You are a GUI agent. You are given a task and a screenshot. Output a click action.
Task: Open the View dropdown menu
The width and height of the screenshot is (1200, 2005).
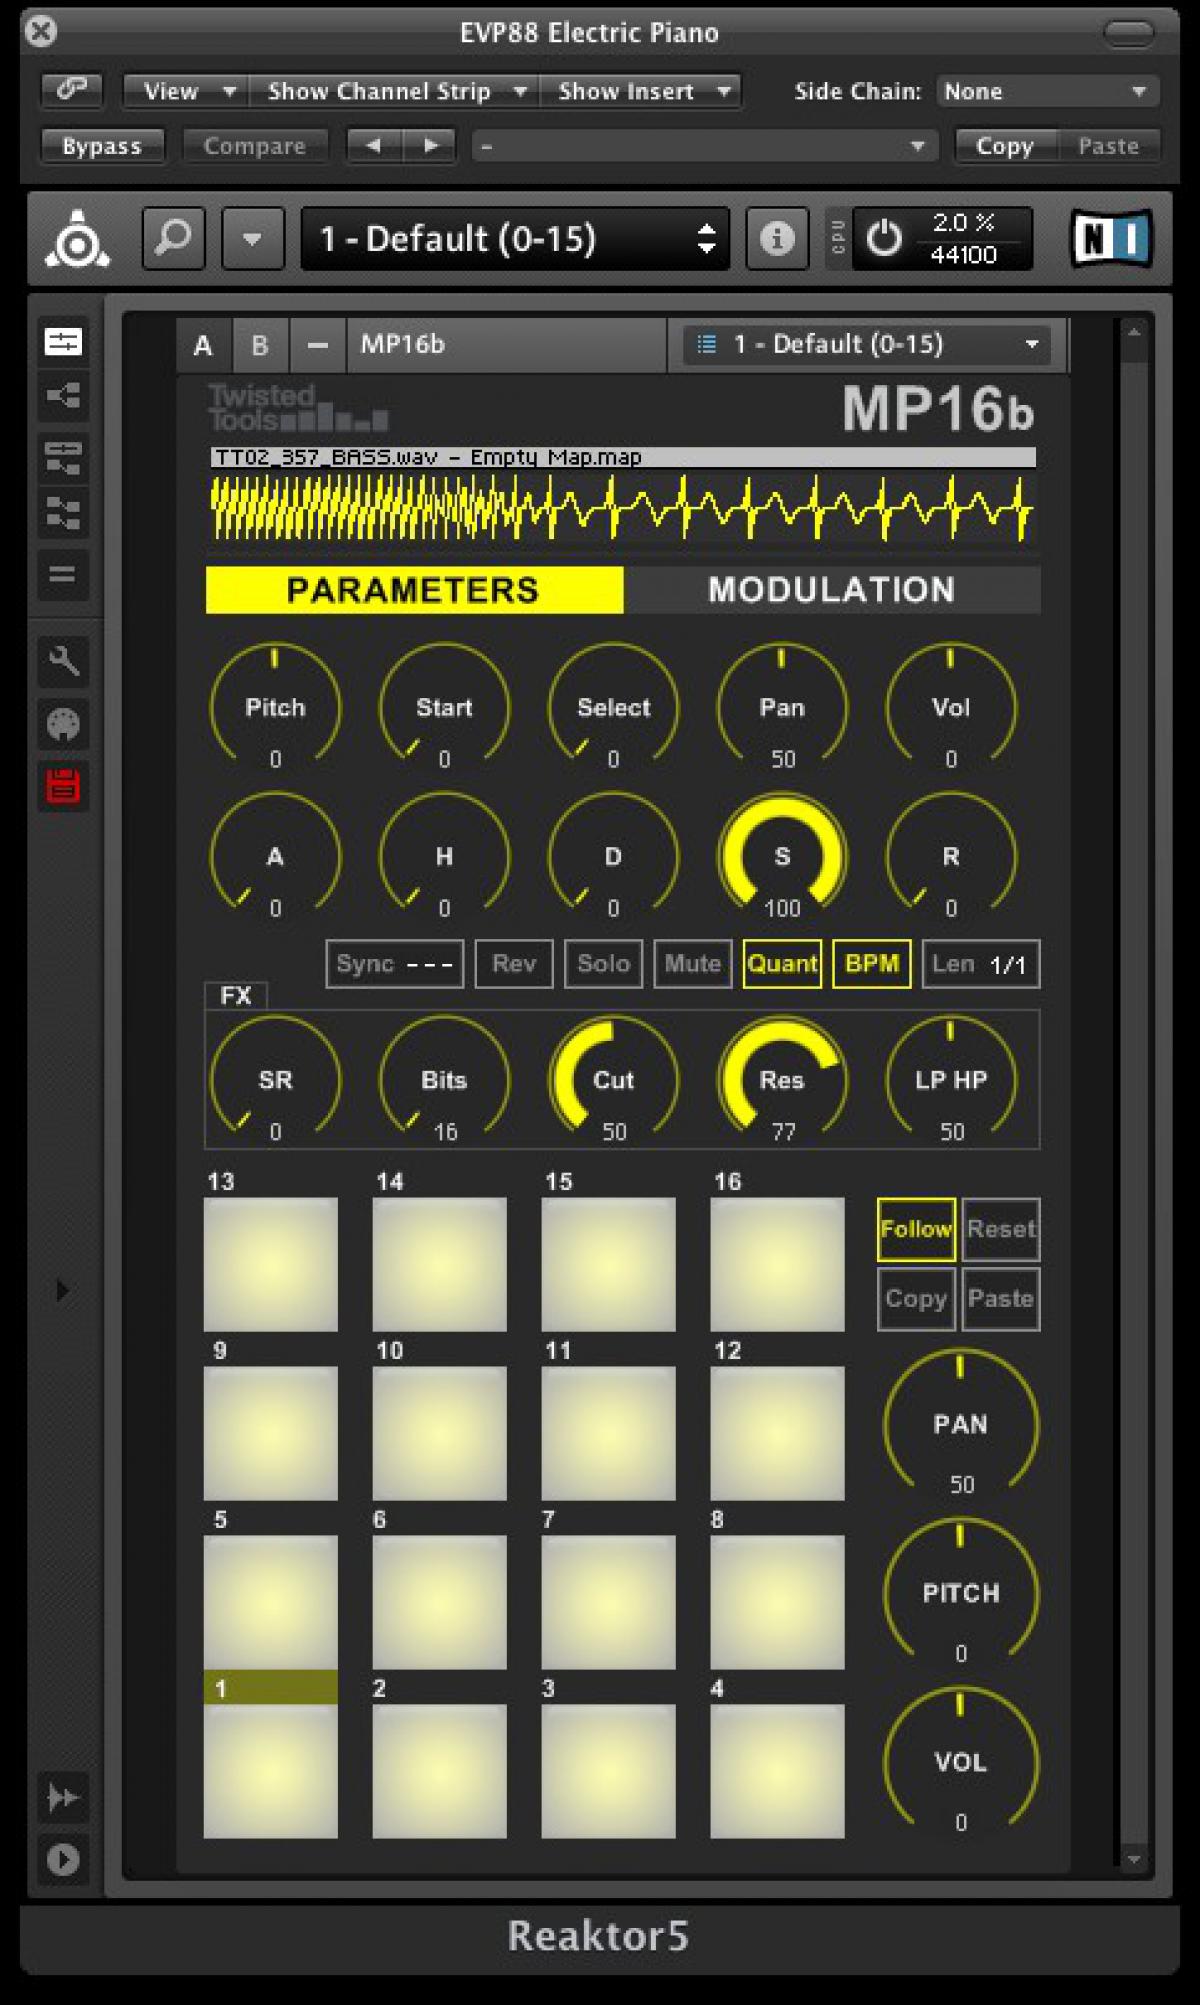click(186, 91)
